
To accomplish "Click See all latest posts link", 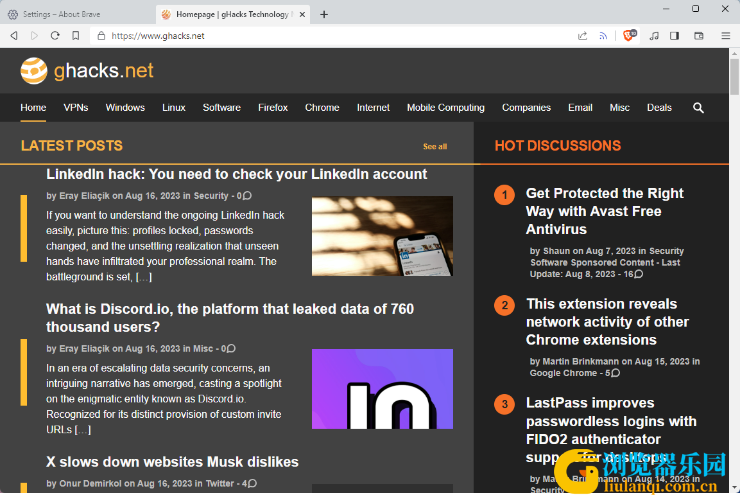I will 435,147.
